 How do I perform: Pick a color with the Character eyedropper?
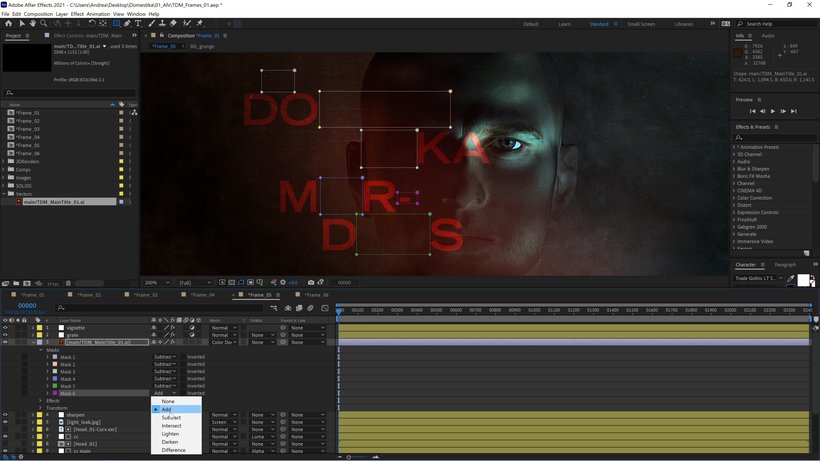pyautogui.click(x=791, y=279)
